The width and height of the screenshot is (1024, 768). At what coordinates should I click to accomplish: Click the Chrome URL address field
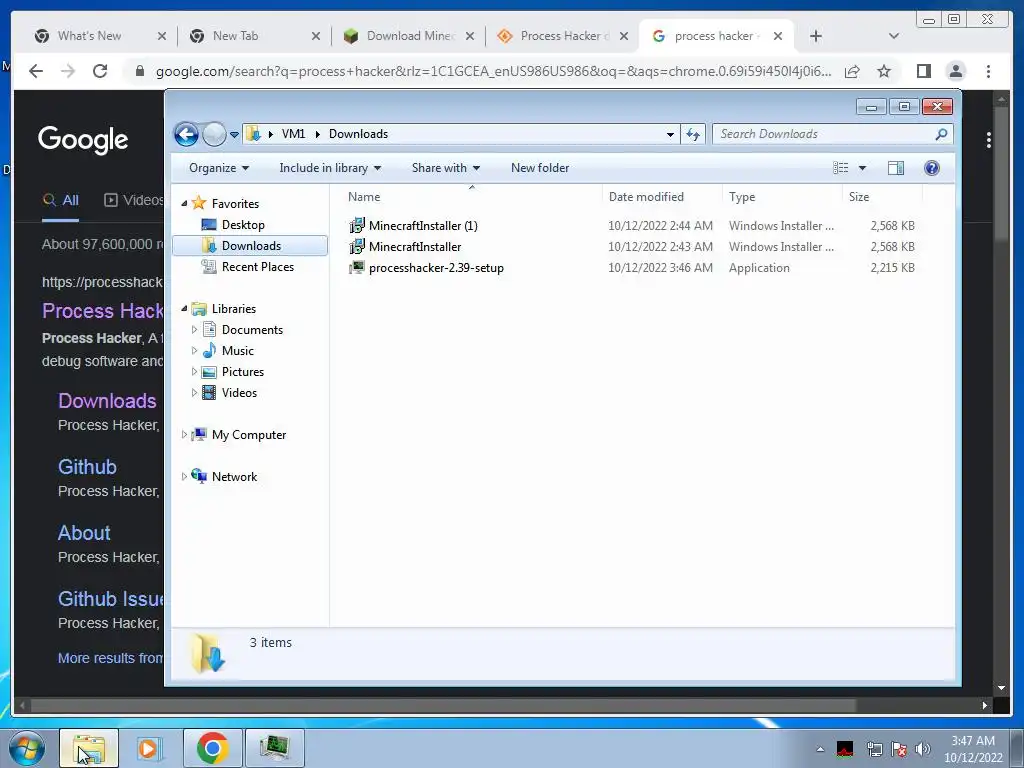(x=494, y=71)
